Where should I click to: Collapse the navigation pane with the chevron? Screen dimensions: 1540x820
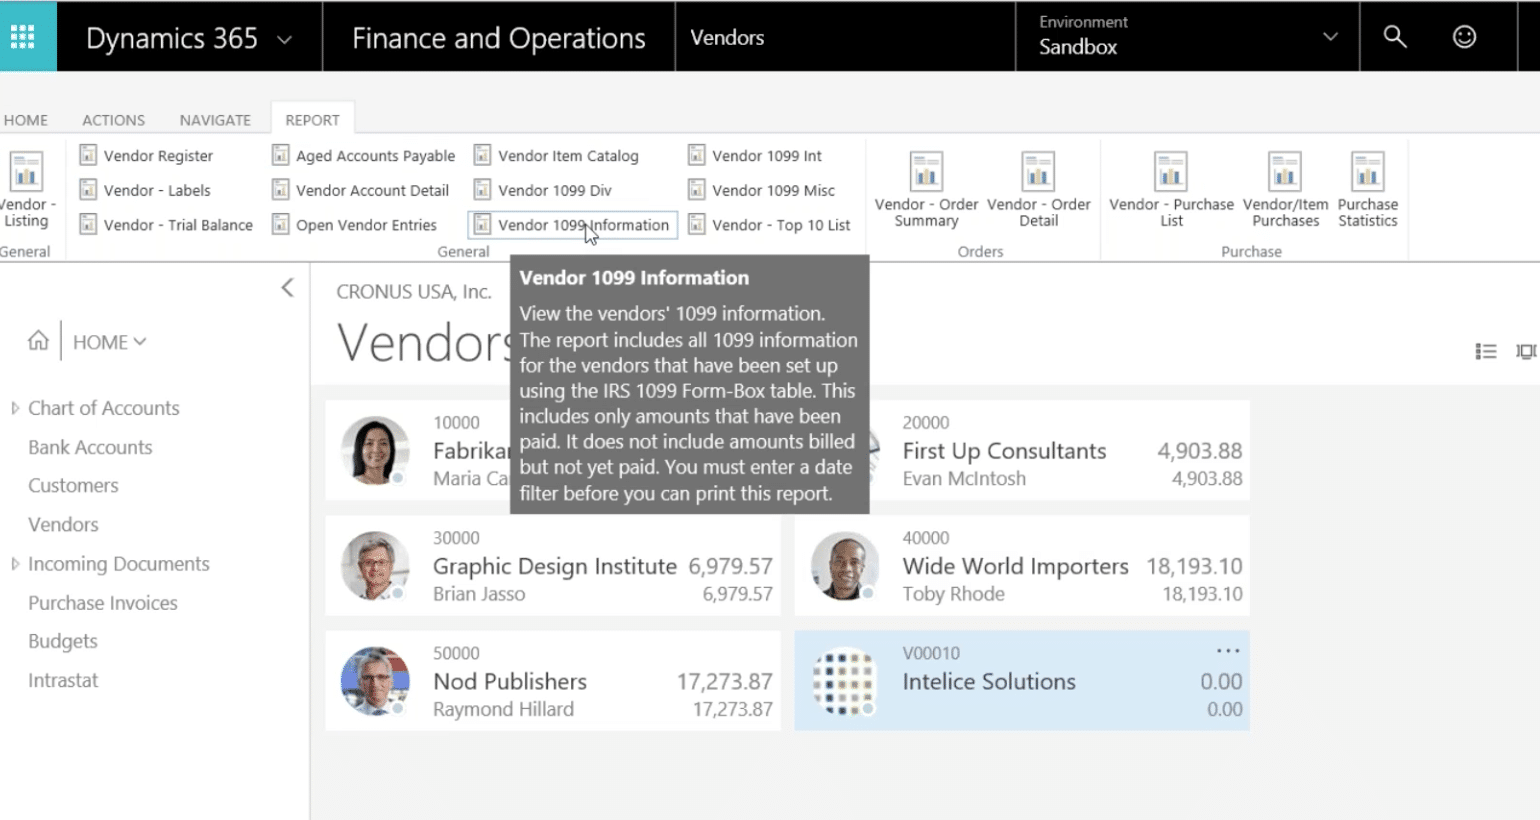pos(287,288)
